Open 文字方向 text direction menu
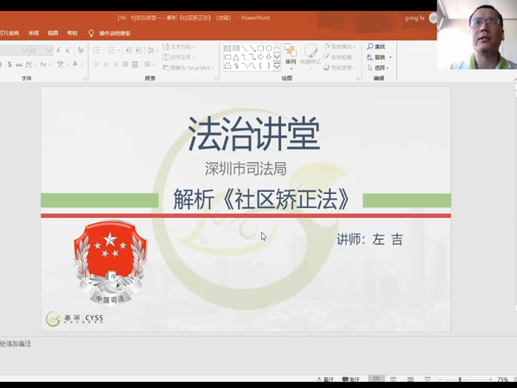Viewport: 517px width, 388px height. click(x=179, y=47)
